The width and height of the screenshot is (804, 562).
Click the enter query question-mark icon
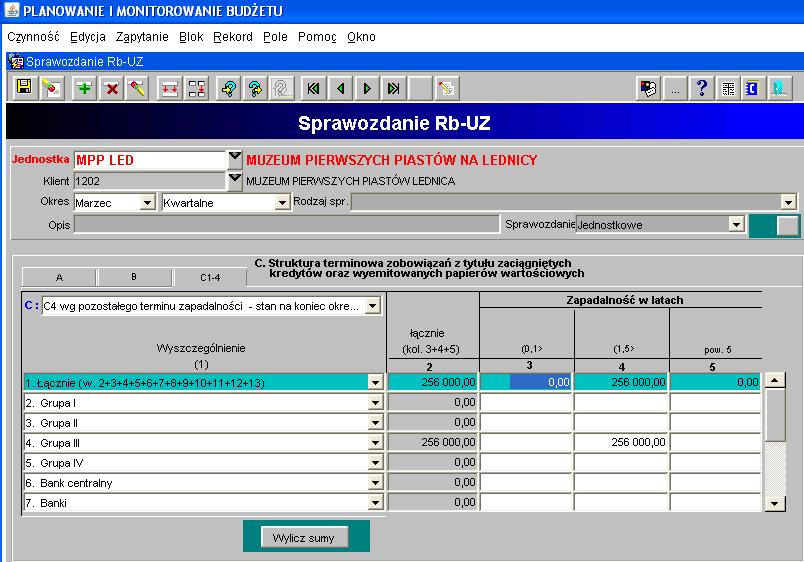click(229, 88)
